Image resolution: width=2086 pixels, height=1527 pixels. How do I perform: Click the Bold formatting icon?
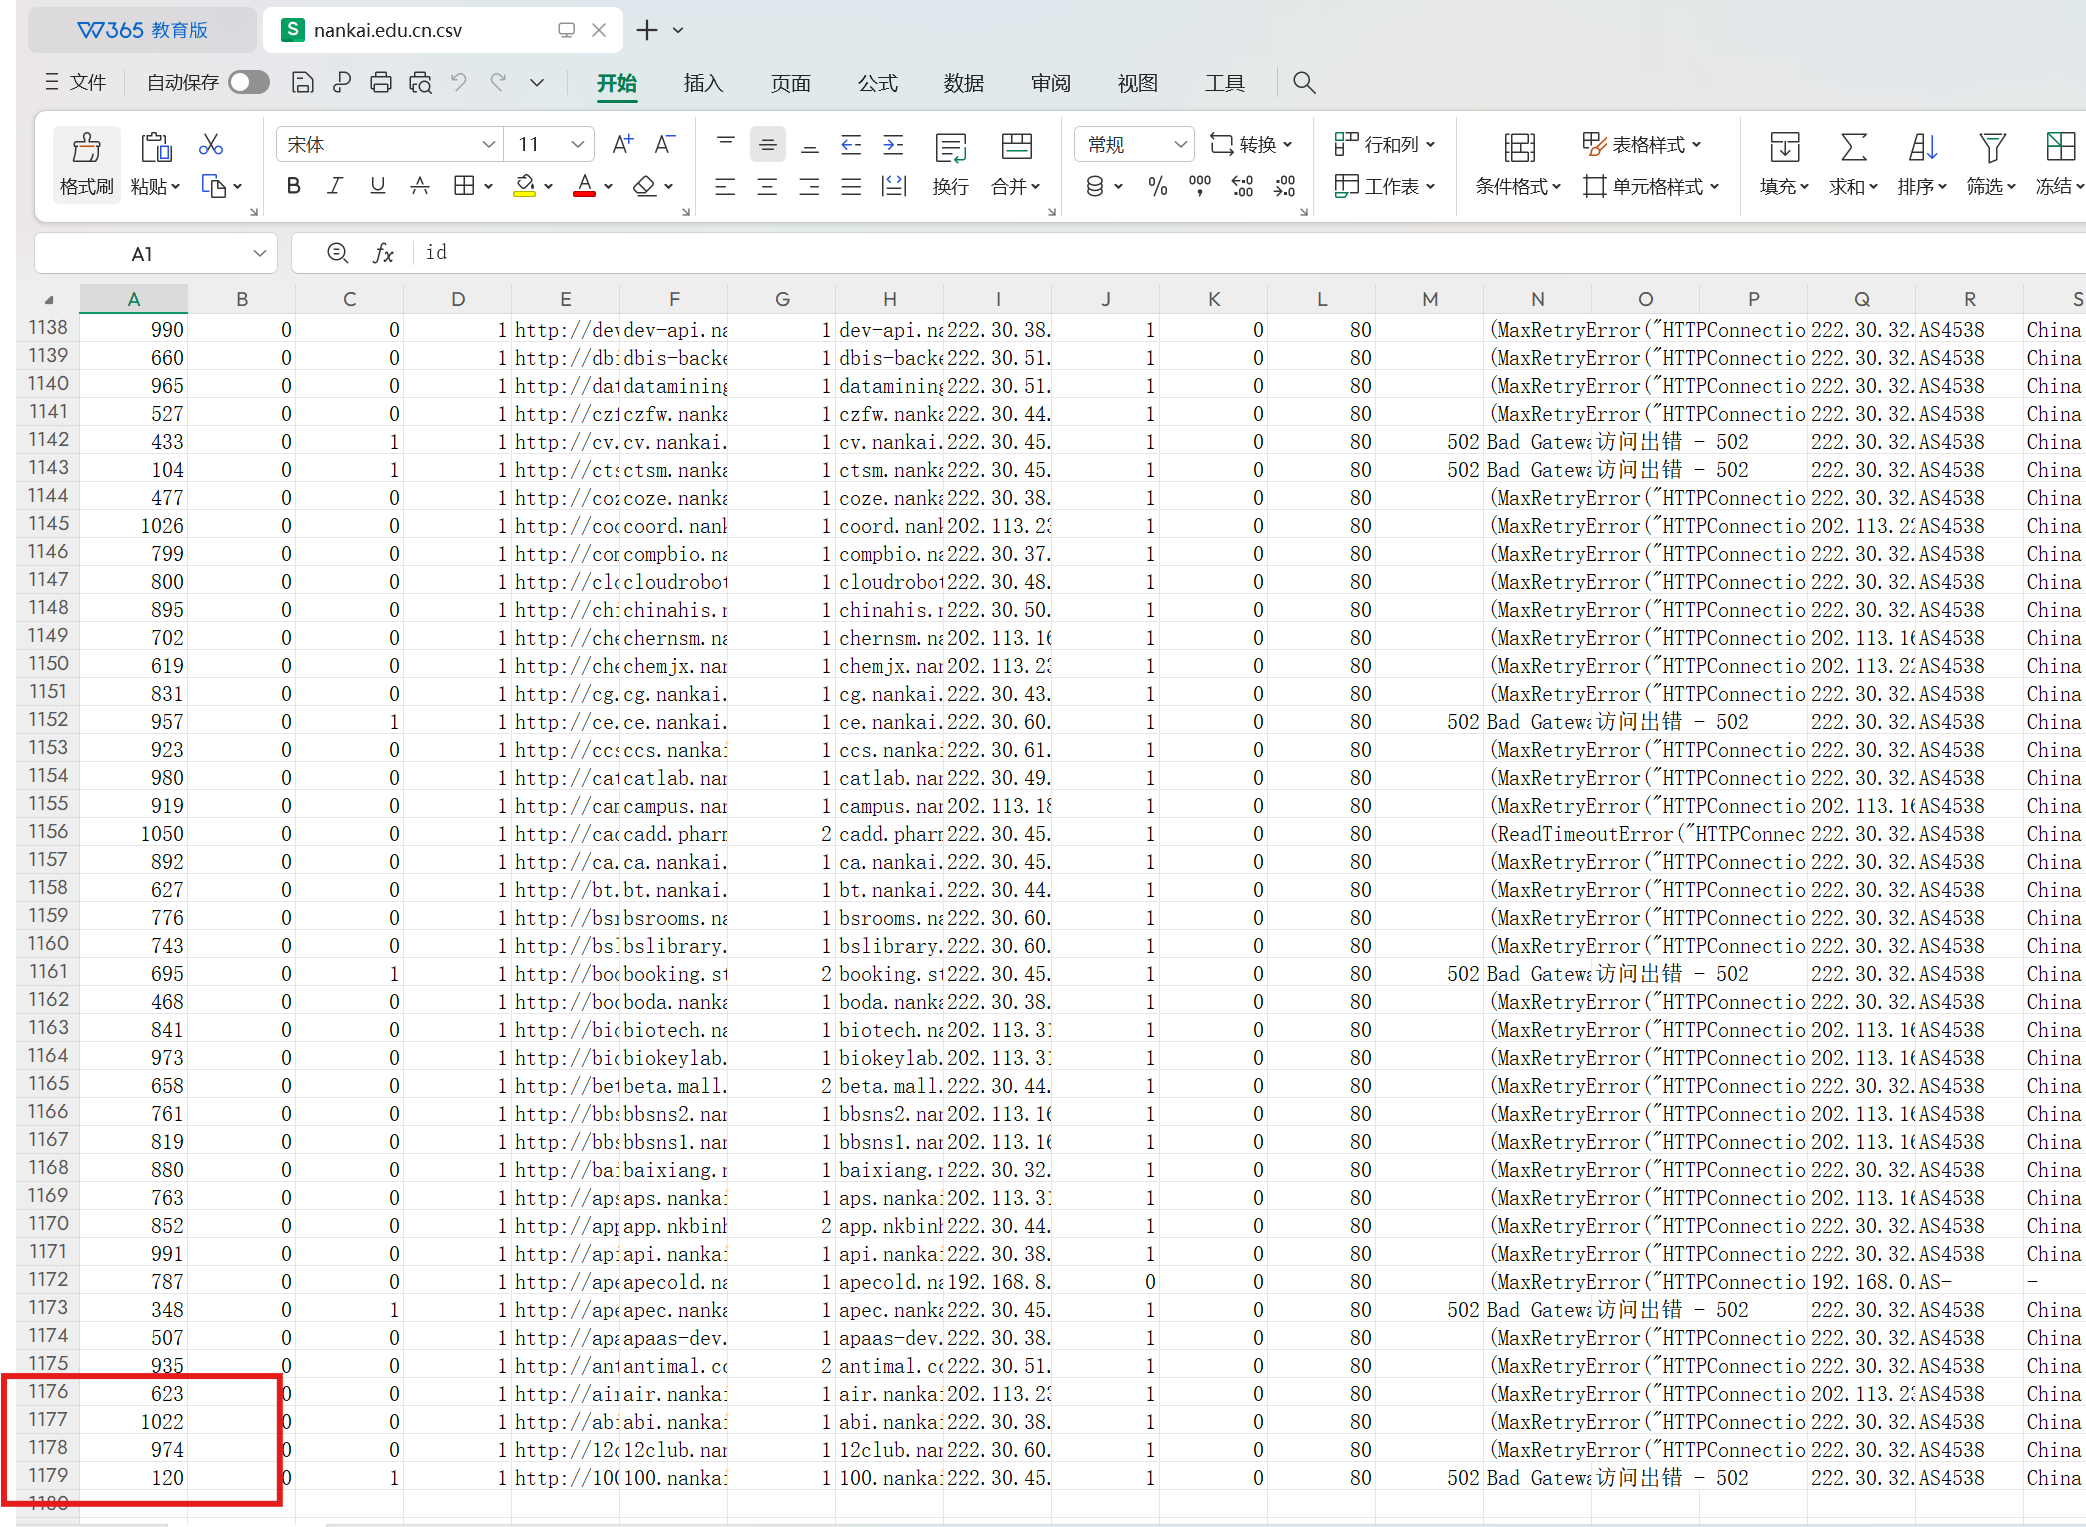click(293, 186)
